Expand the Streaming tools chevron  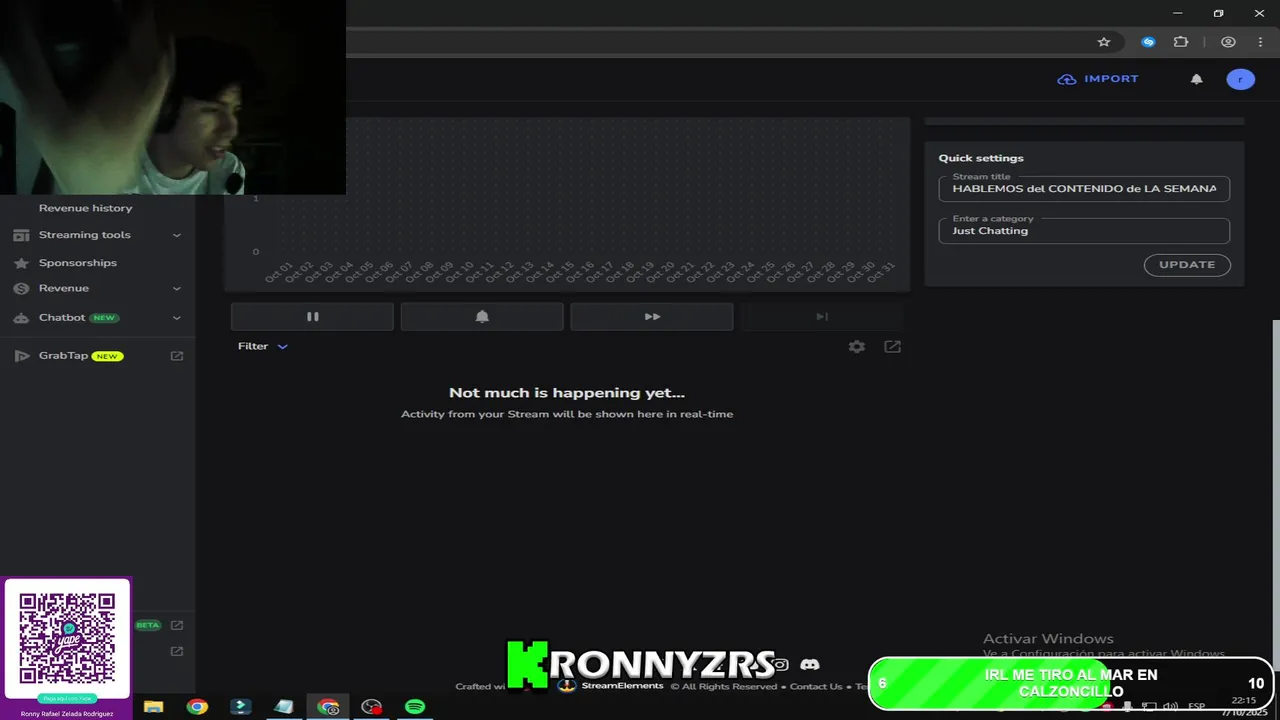[x=177, y=235]
